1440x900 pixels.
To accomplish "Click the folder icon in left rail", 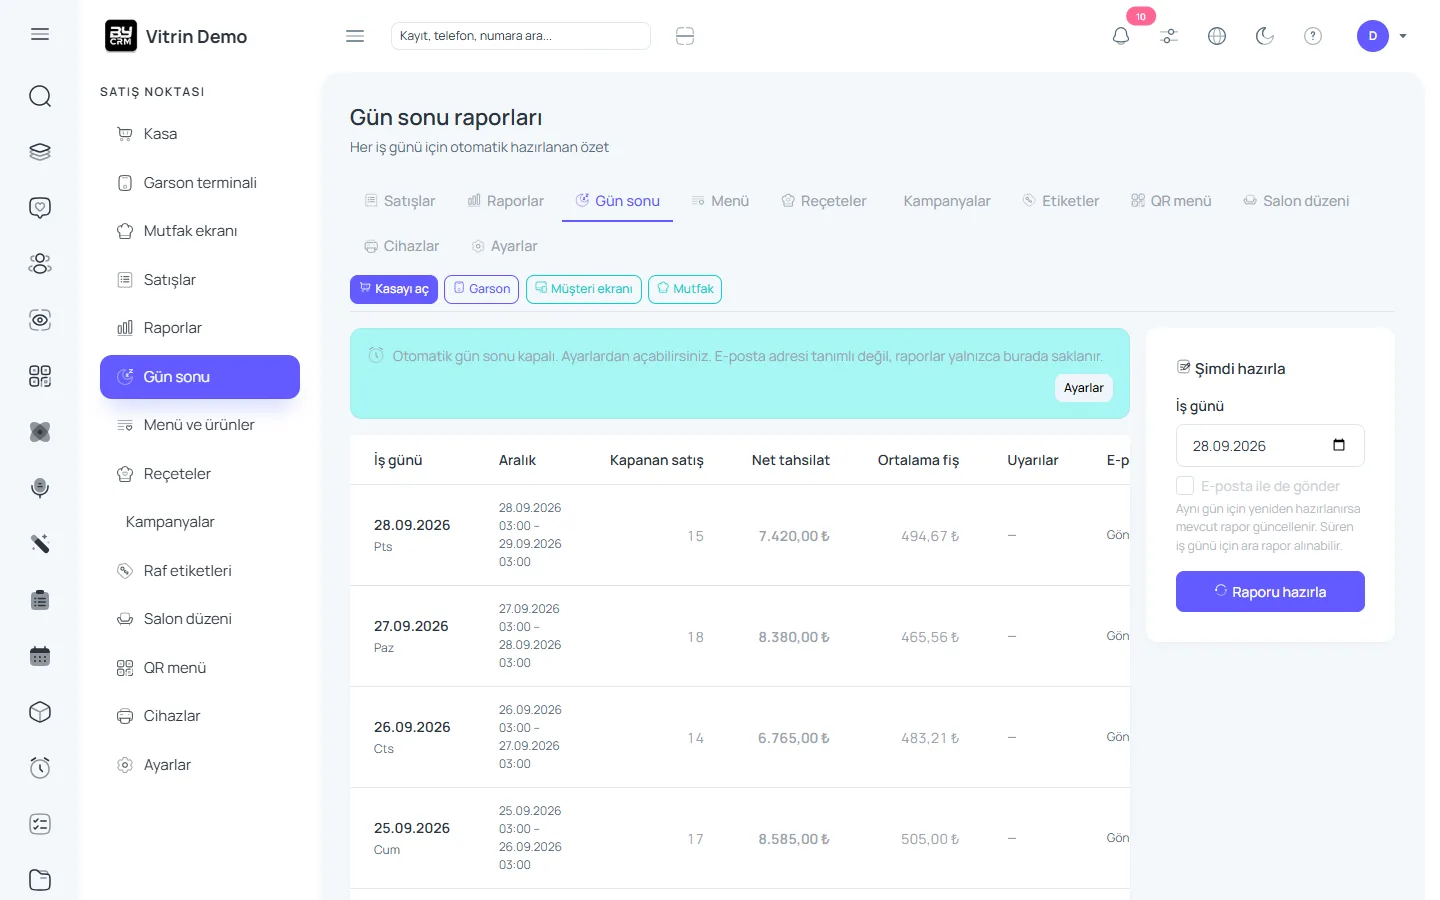I will click(40, 880).
